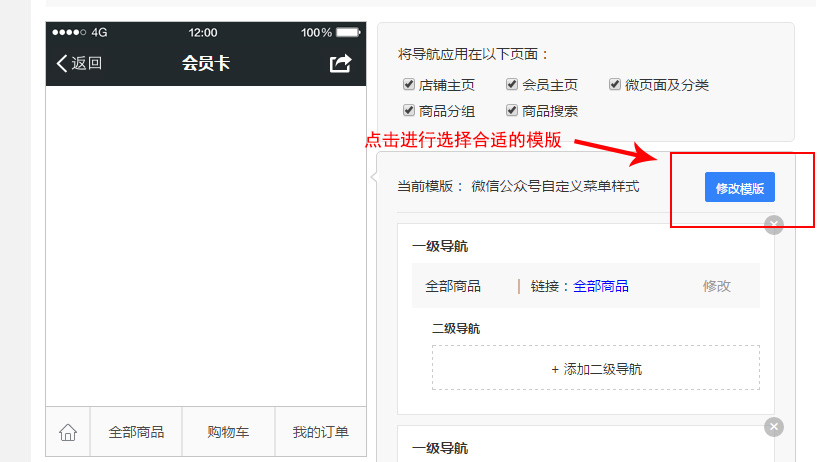
Task: Remove the first 一级导航 card via X
Action: coord(774,225)
